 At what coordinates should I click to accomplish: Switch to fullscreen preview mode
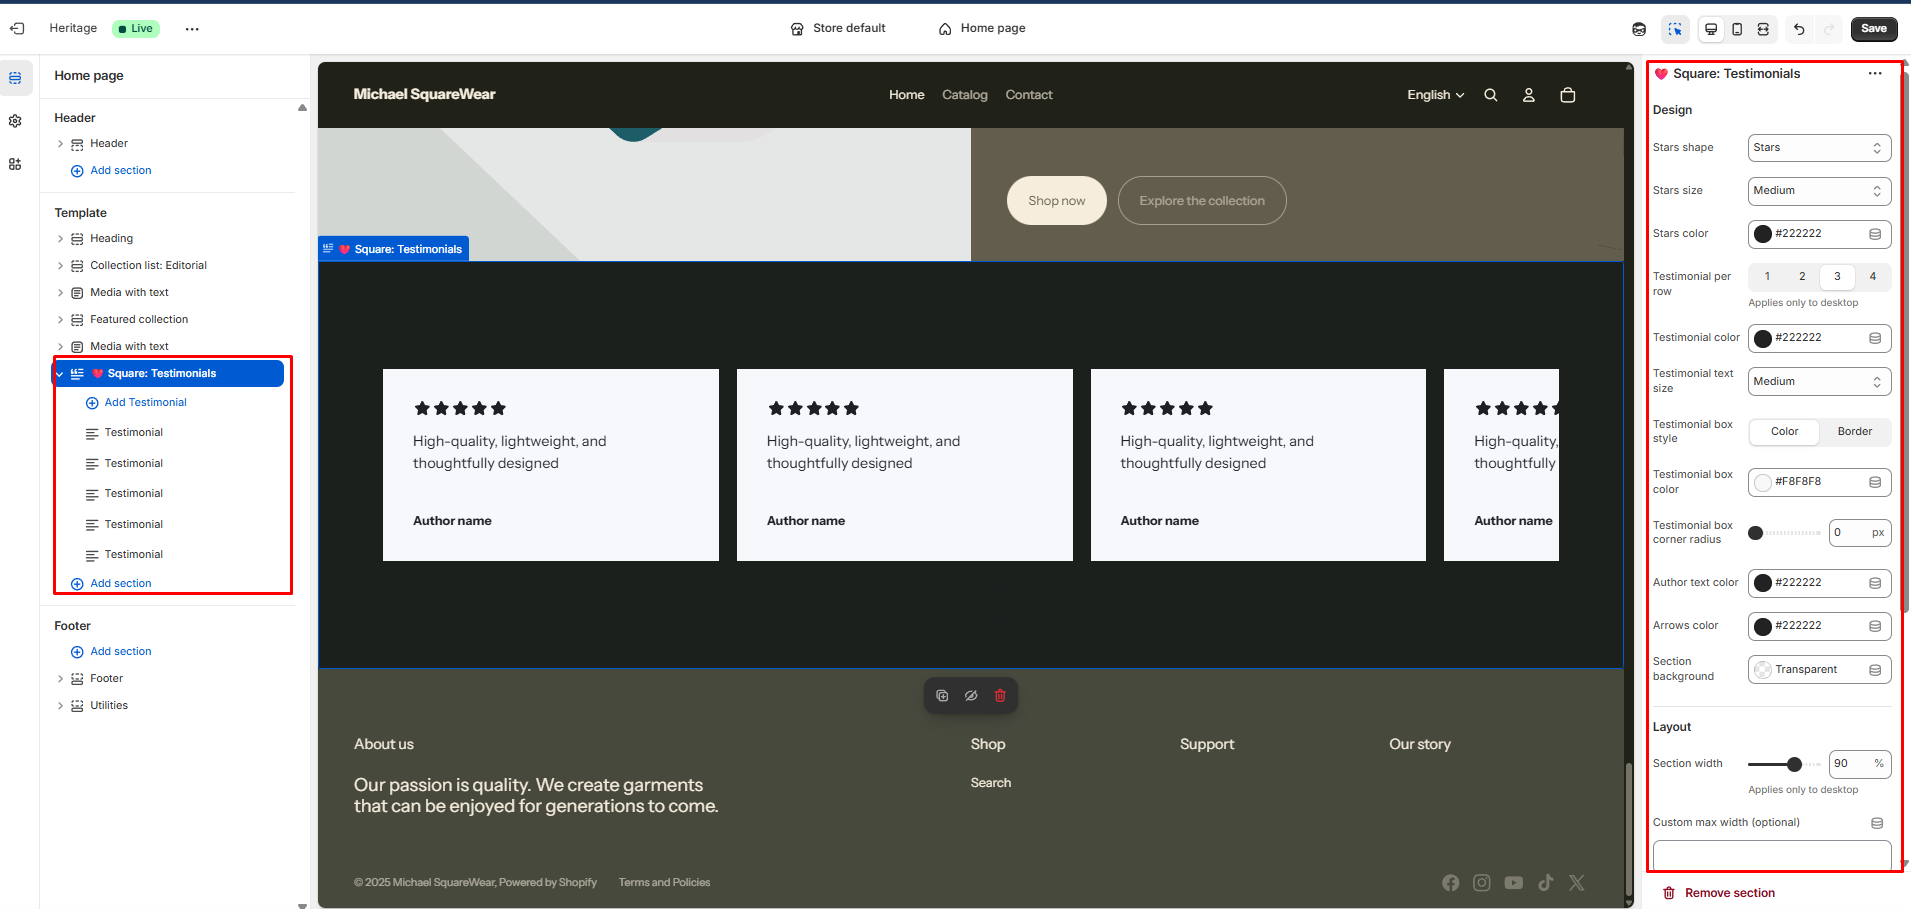1763,29
